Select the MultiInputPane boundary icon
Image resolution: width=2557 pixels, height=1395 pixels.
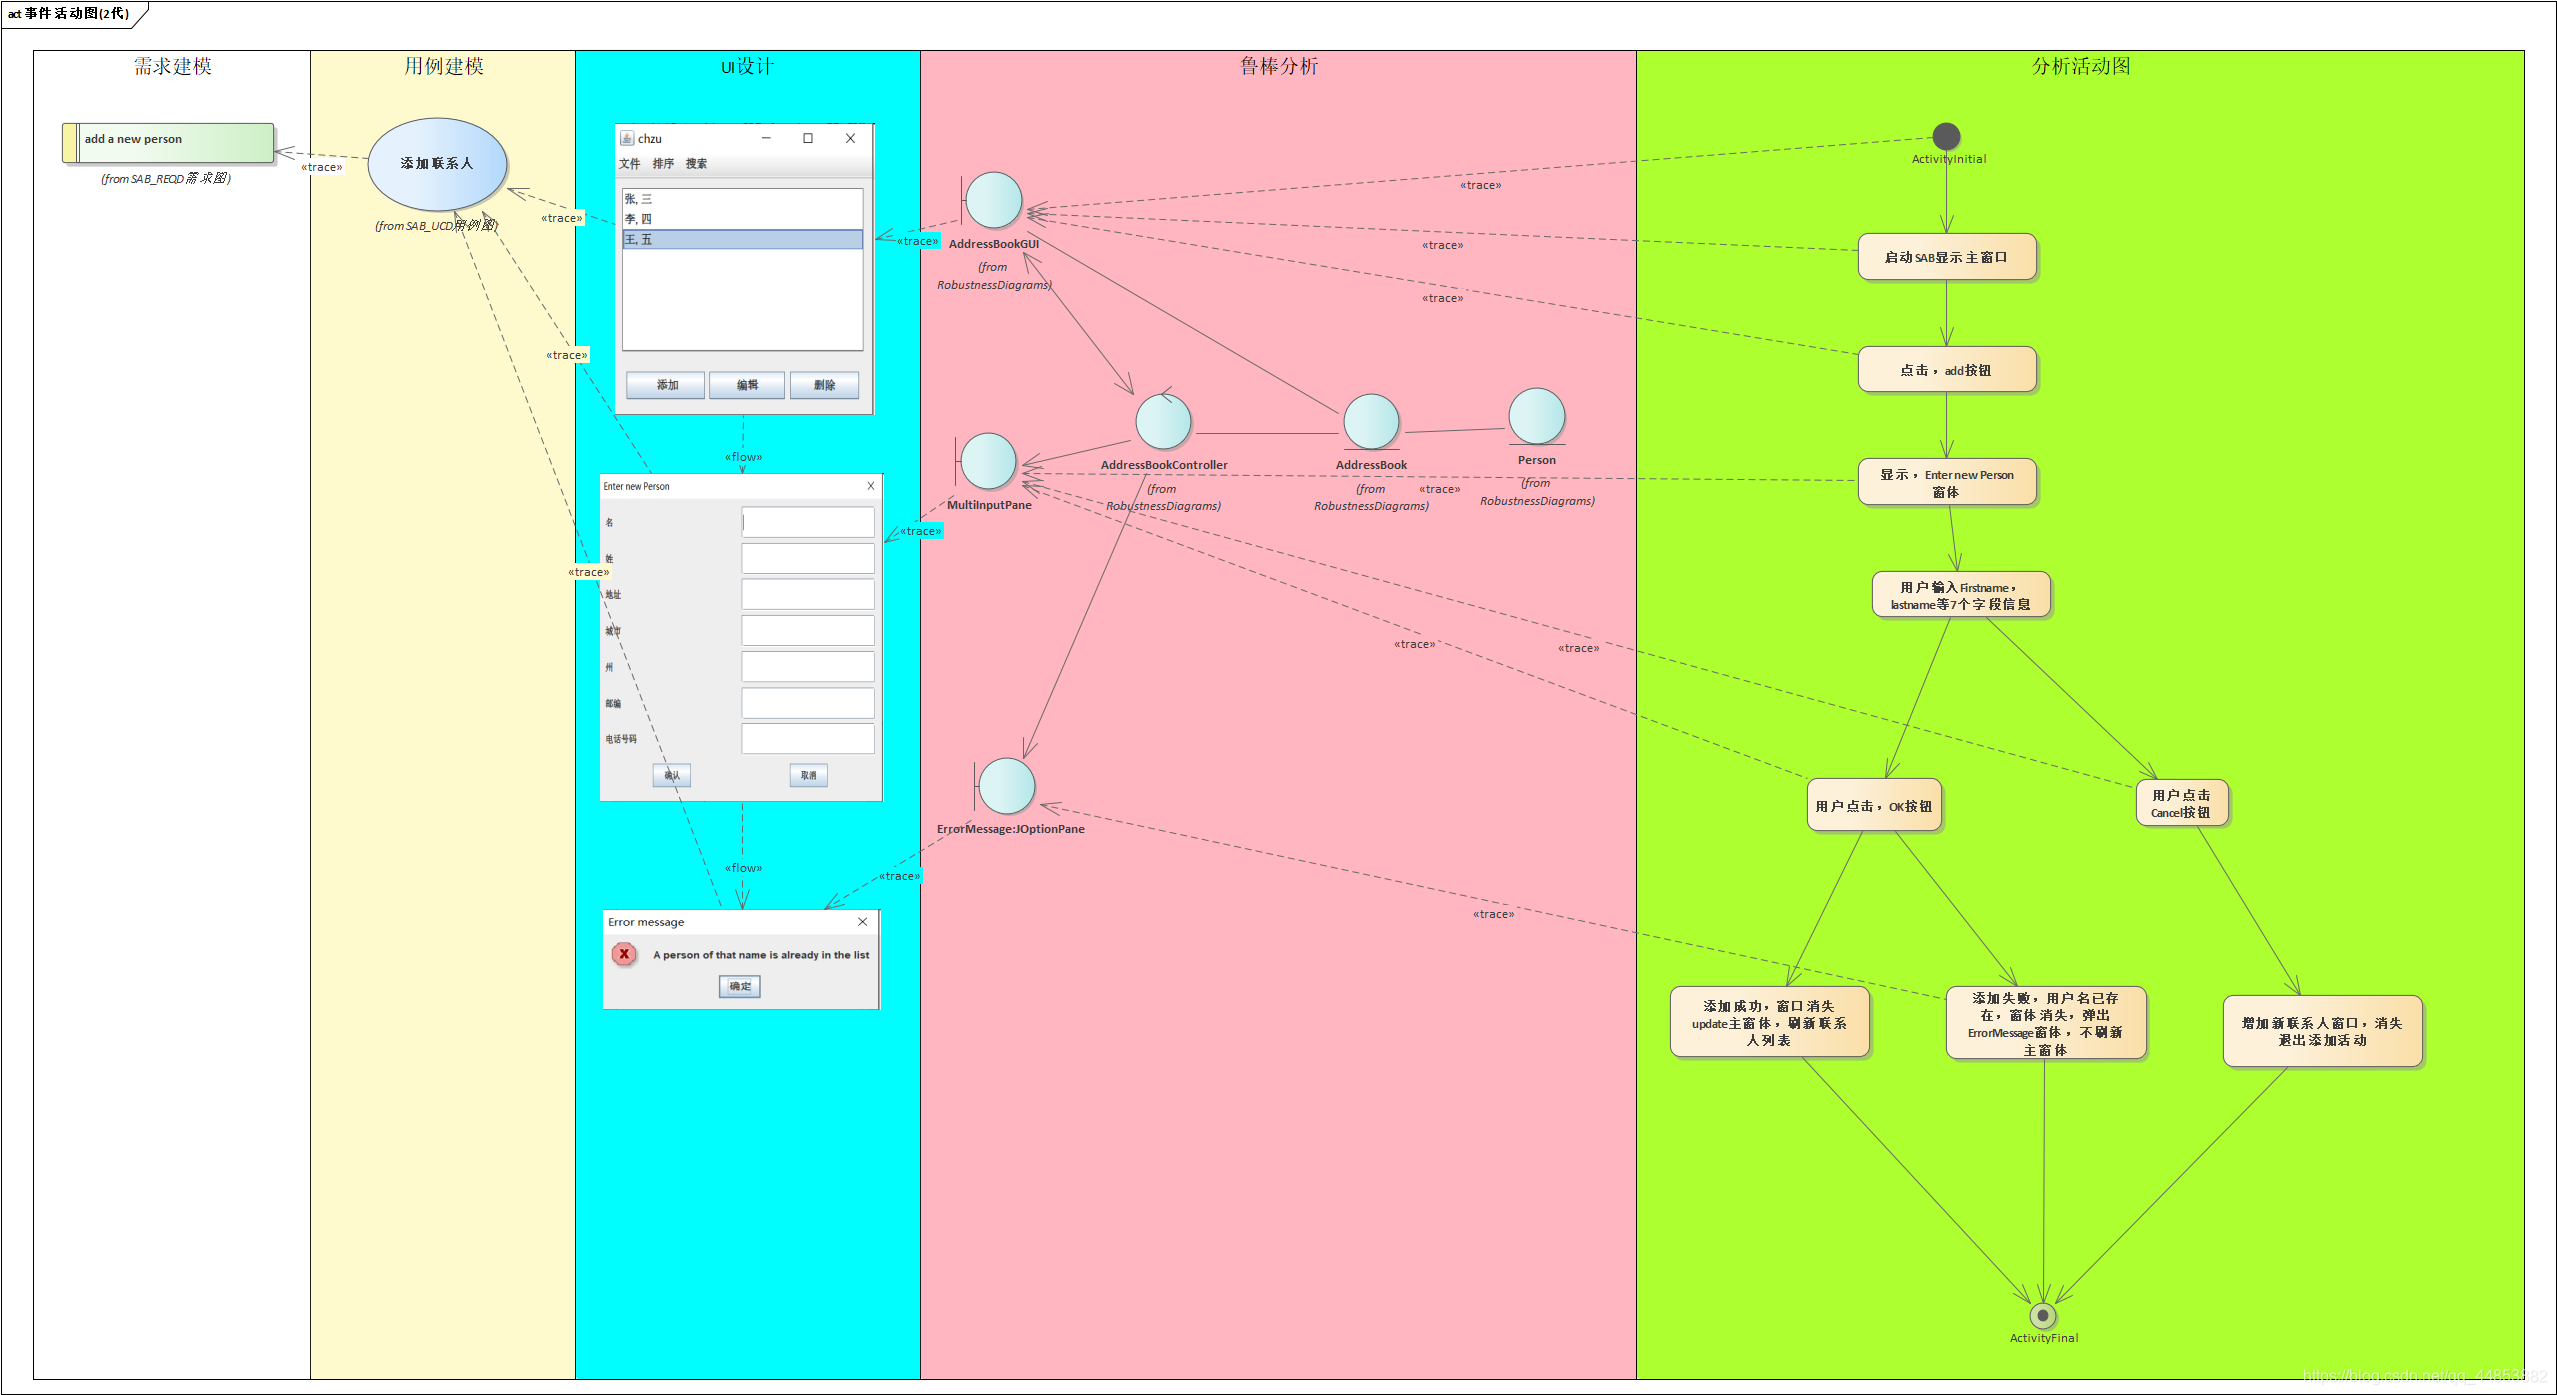point(987,461)
